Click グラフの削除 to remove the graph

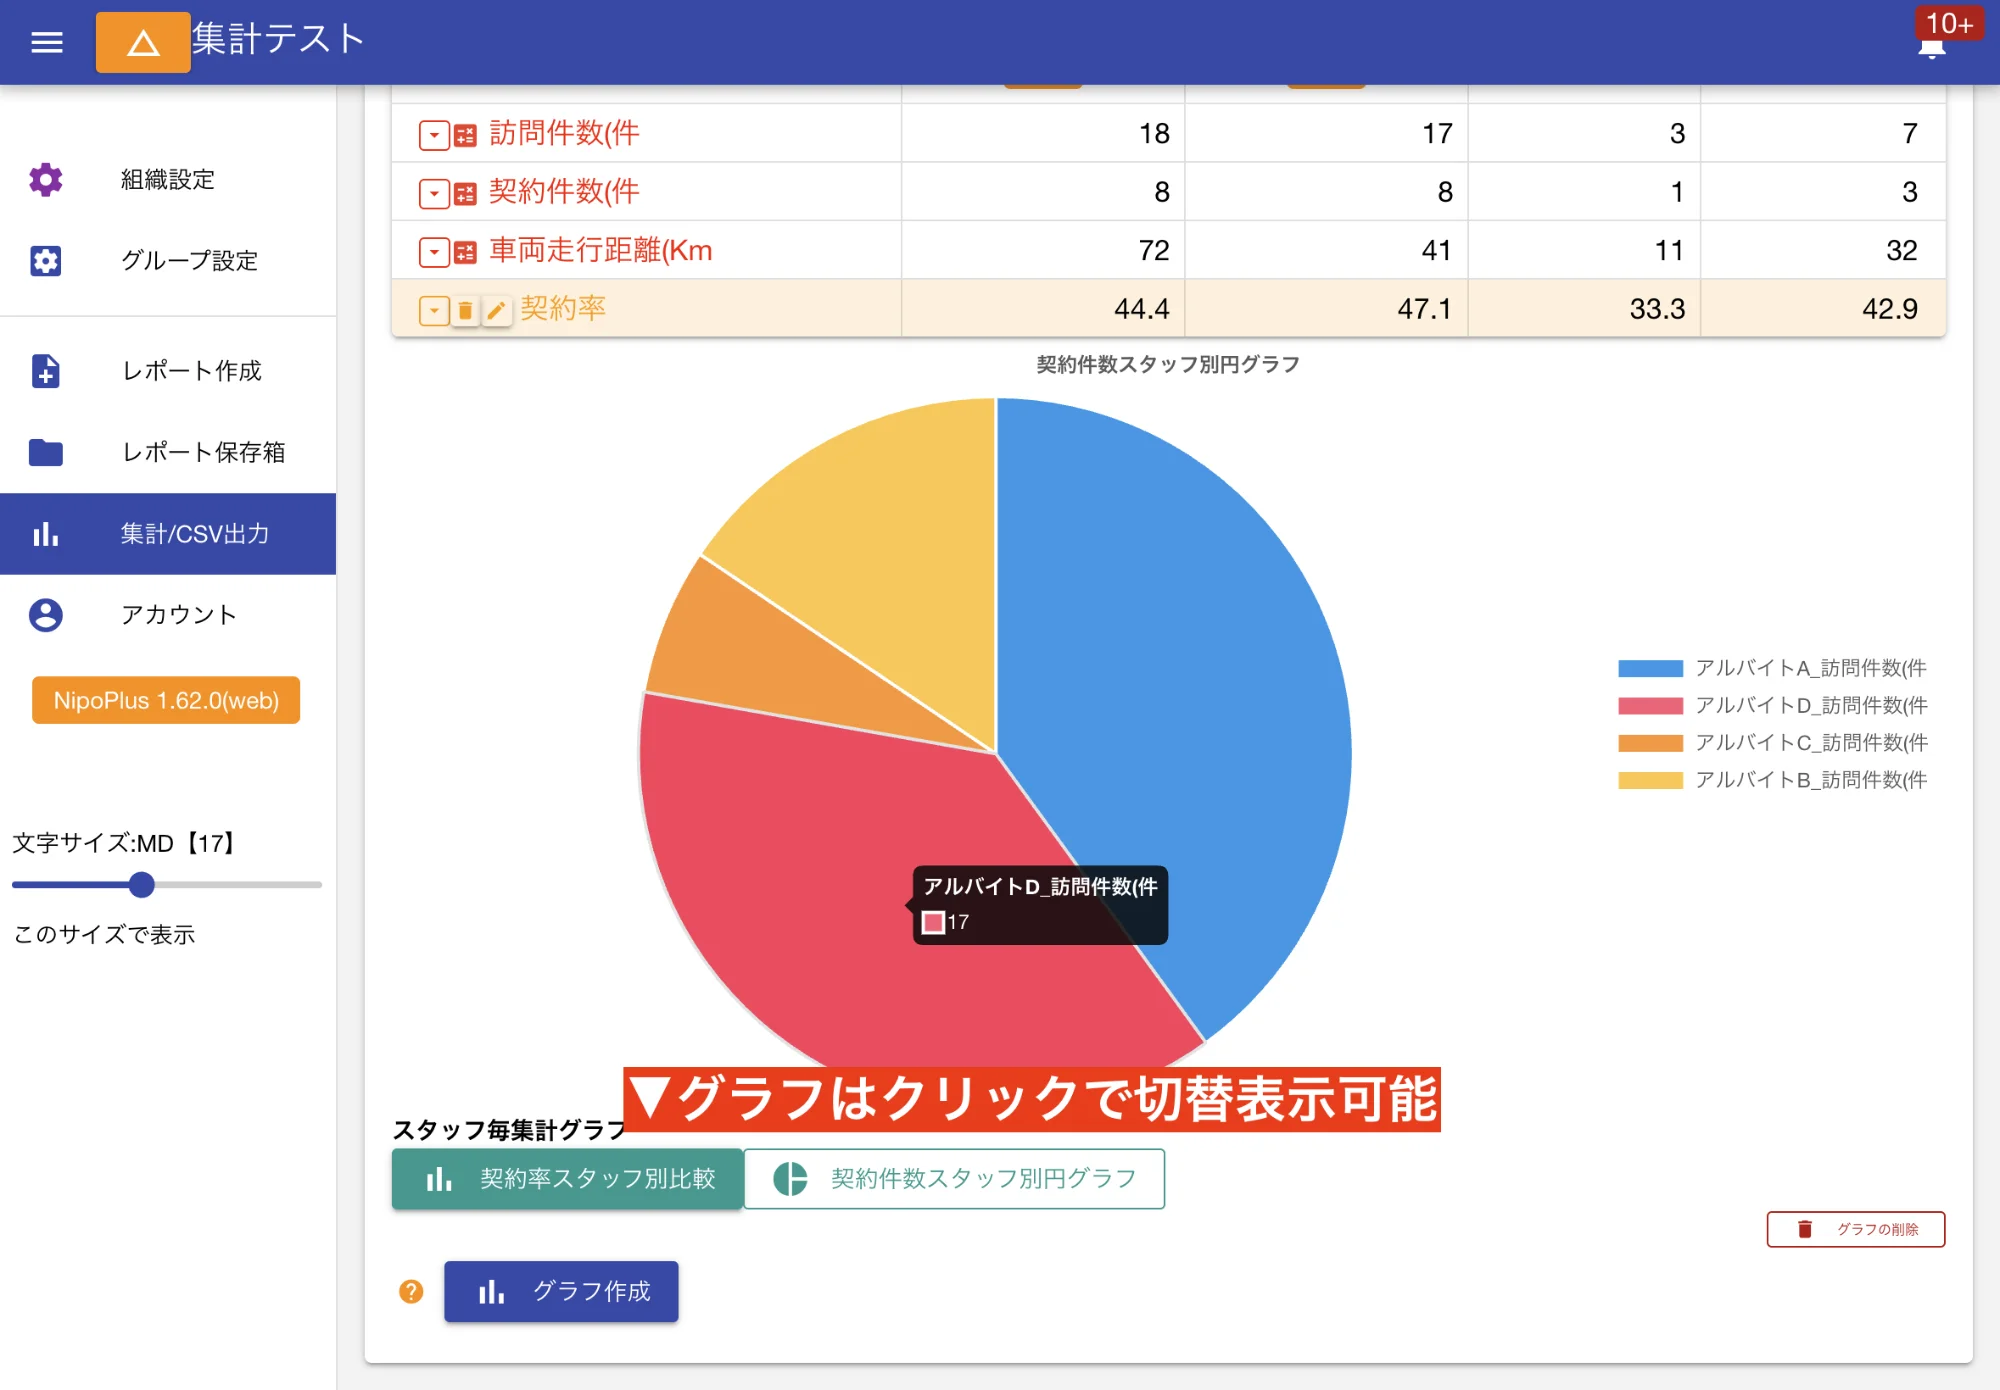pyautogui.click(x=1855, y=1229)
